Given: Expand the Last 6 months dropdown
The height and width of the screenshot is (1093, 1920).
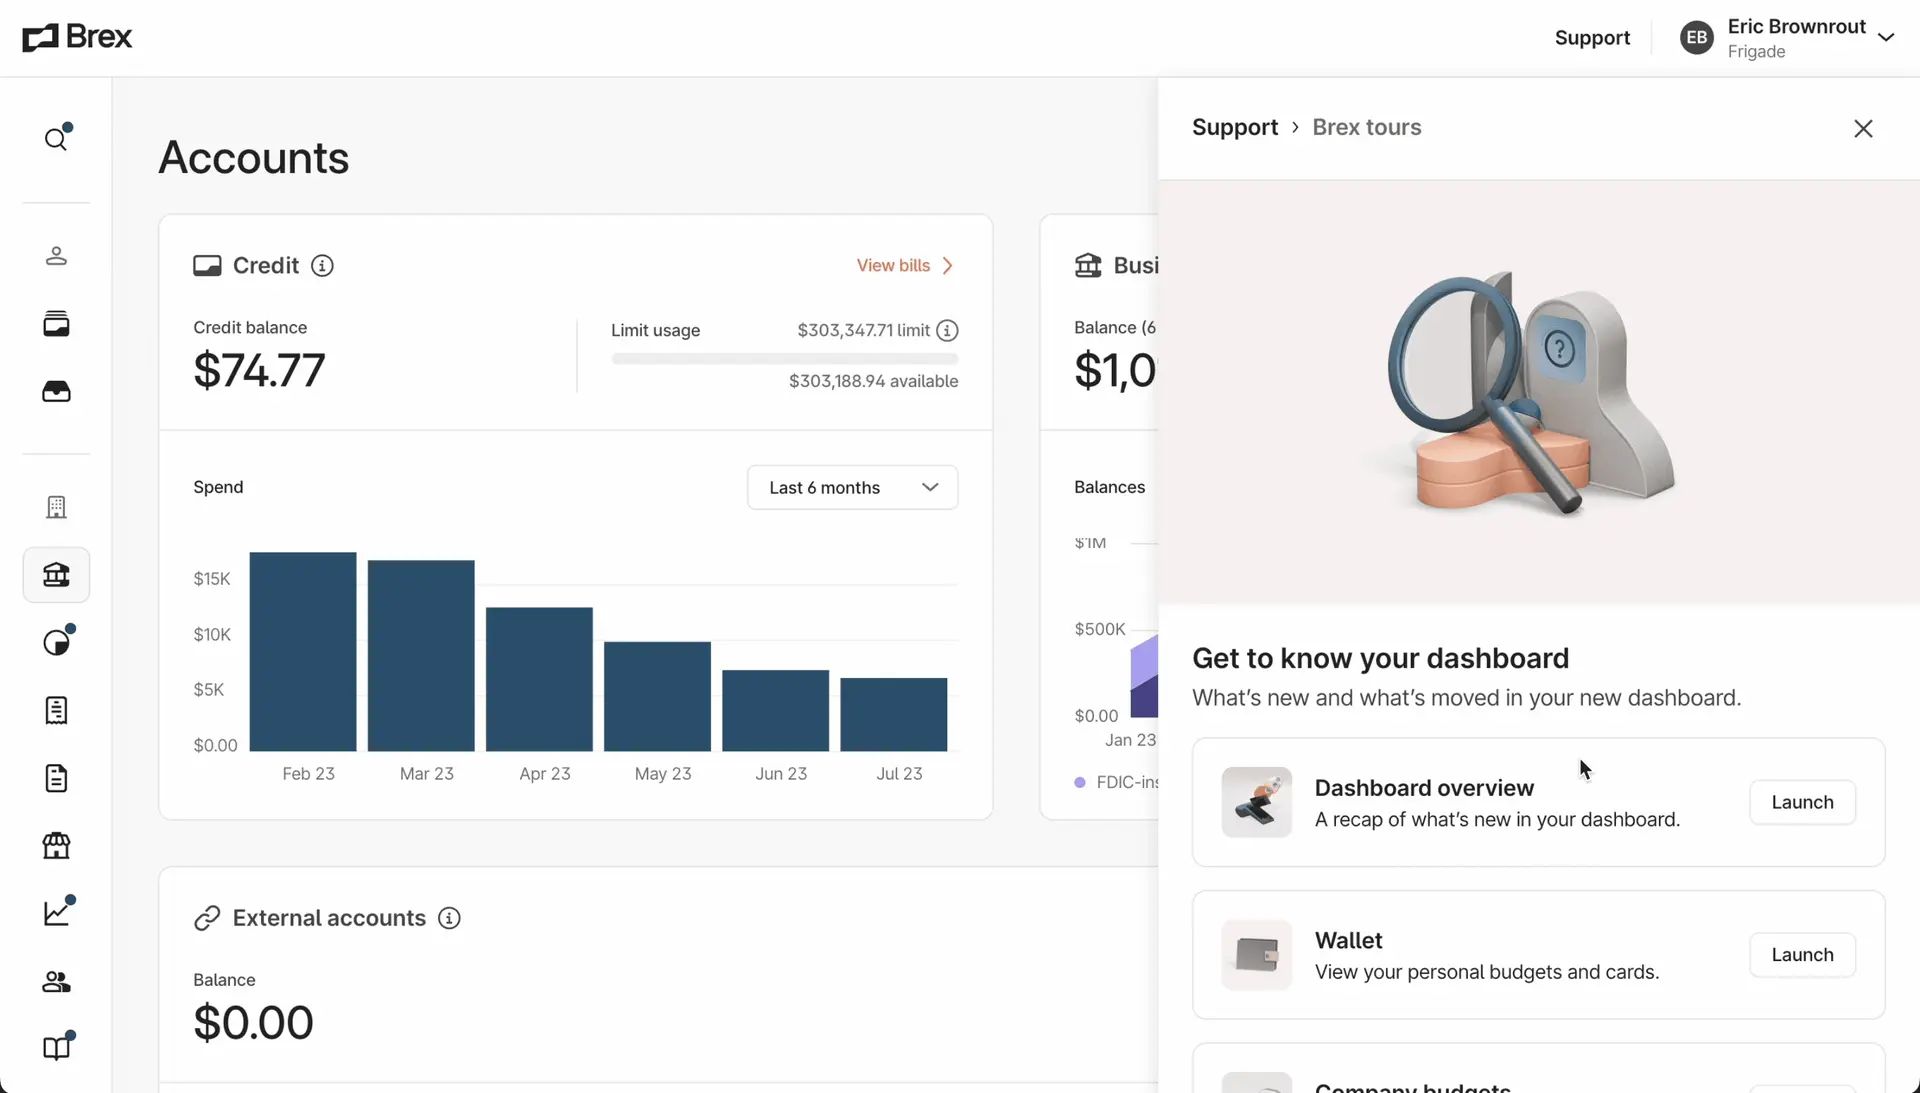Looking at the screenshot, I should (x=852, y=487).
